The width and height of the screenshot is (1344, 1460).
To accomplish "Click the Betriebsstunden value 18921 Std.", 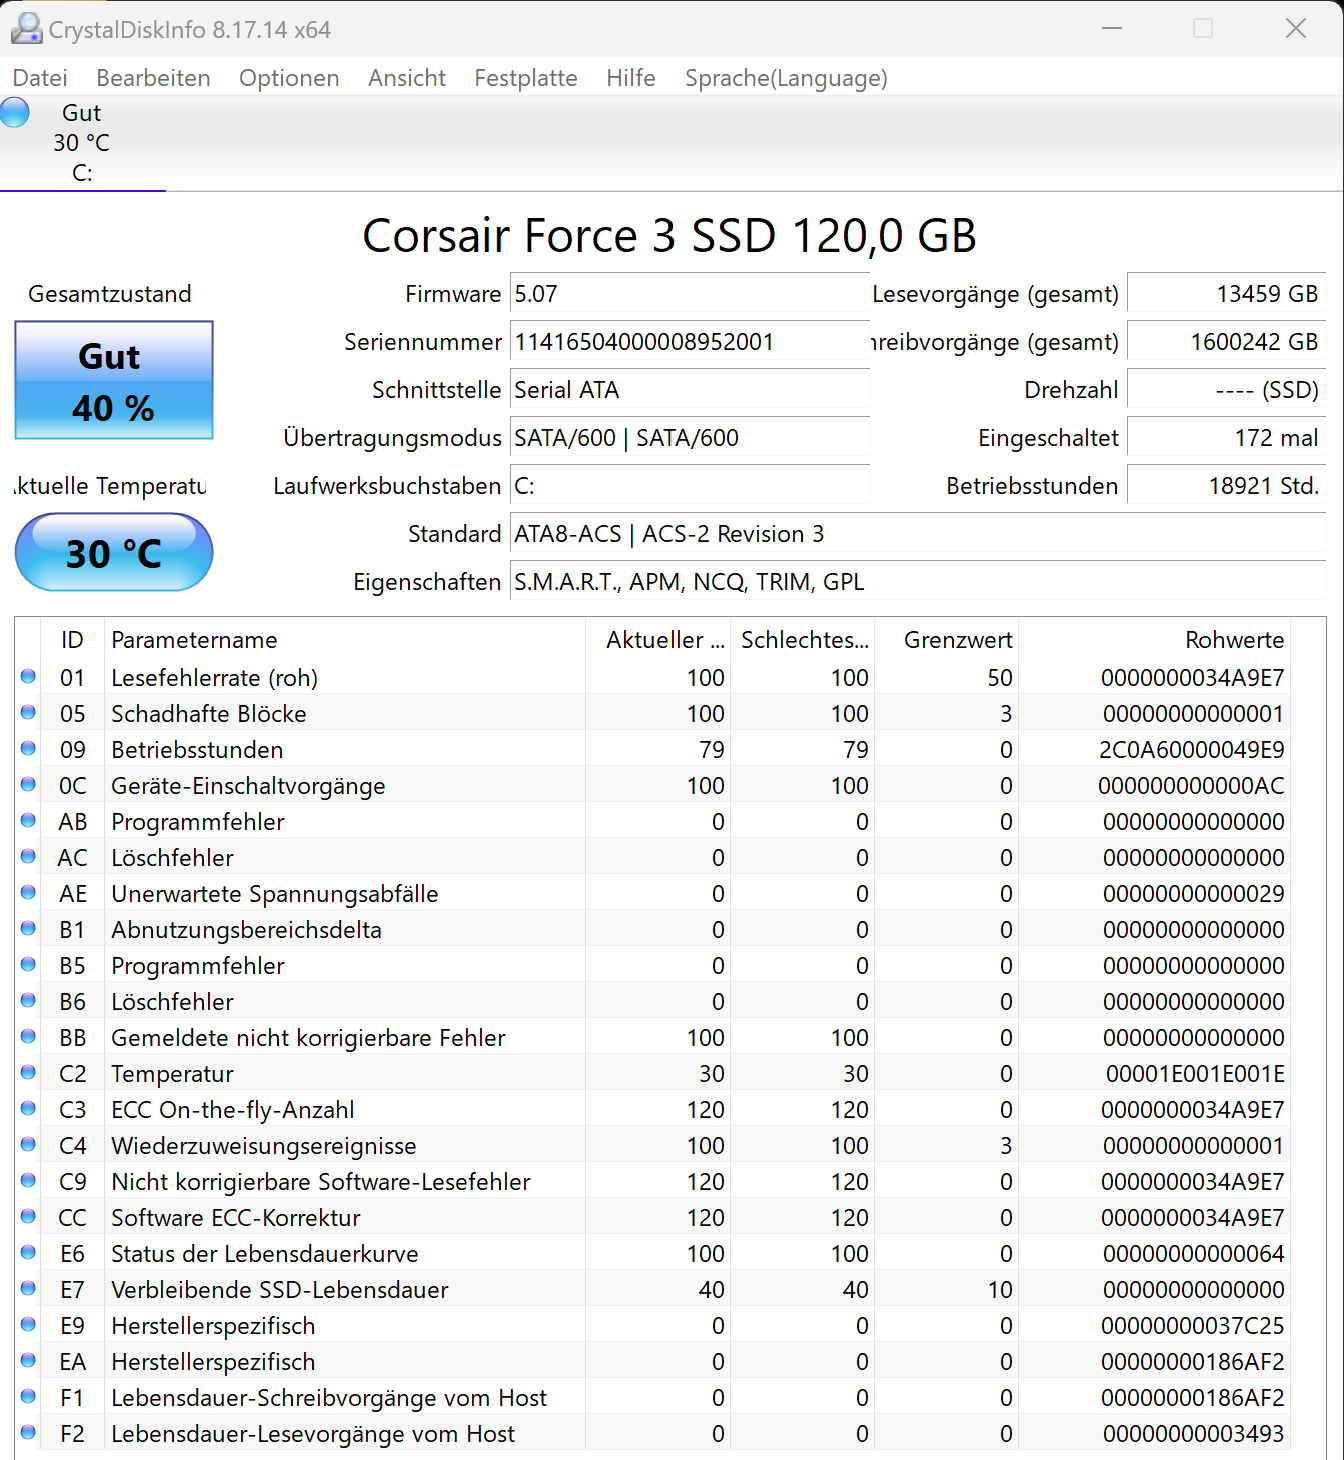I will 1227,486.
